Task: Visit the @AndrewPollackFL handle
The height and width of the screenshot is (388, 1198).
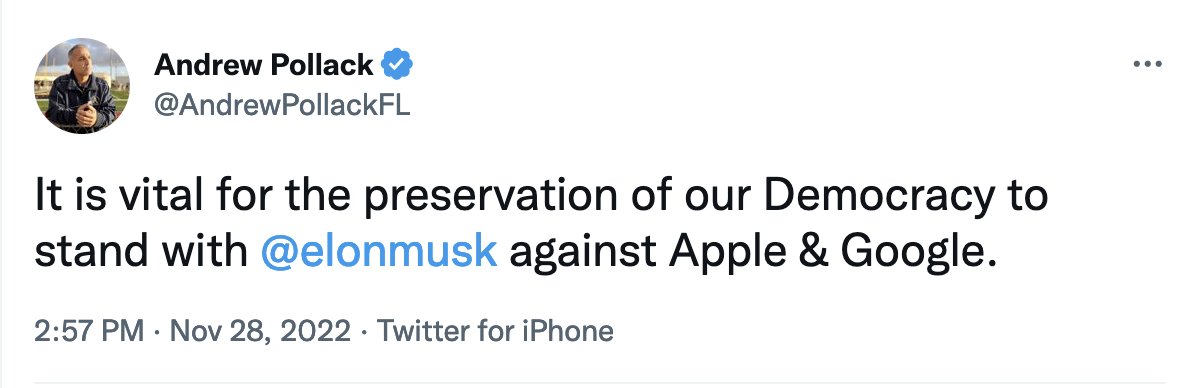Action: point(282,105)
